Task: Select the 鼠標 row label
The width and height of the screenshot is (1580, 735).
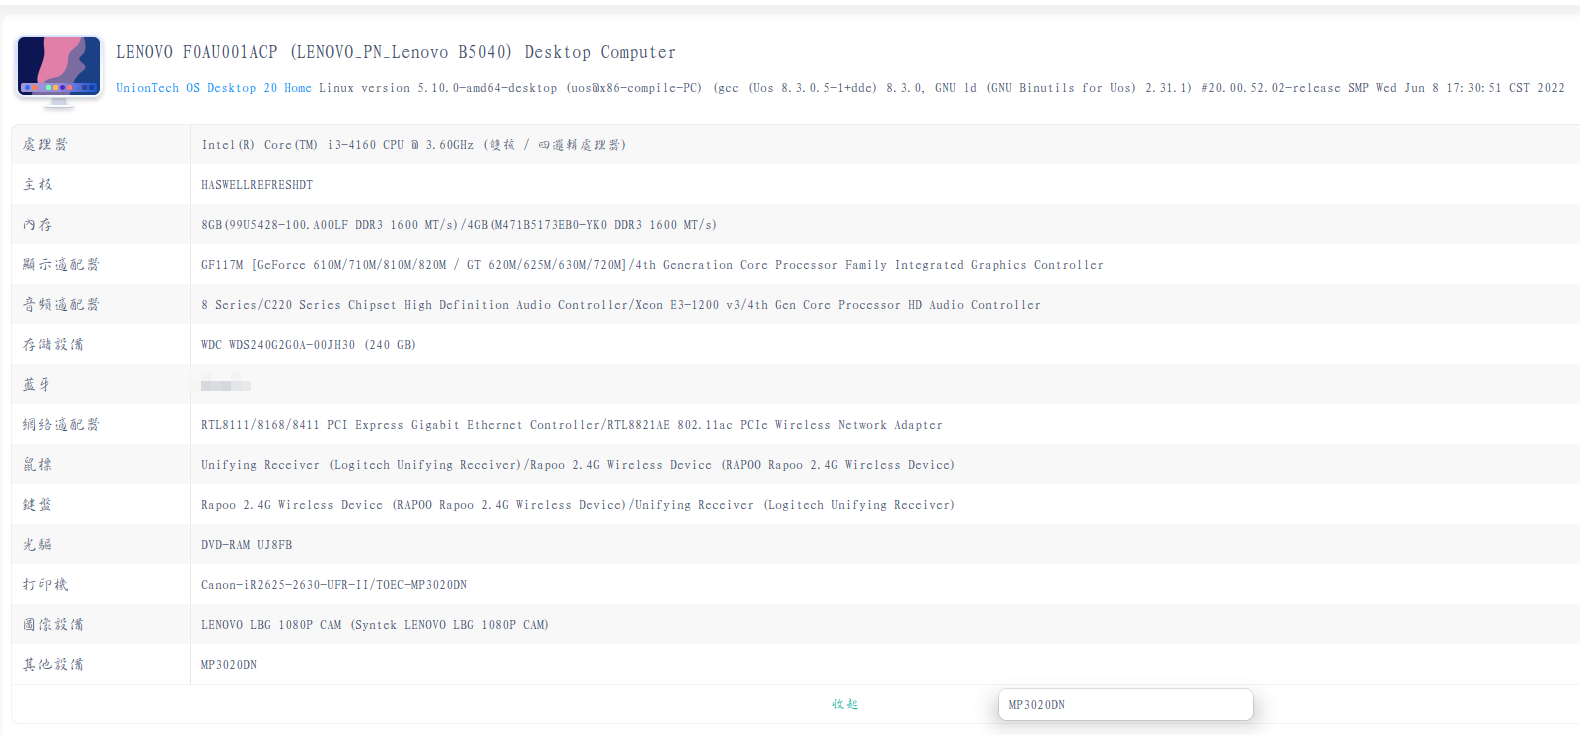Action: (x=38, y=464)
